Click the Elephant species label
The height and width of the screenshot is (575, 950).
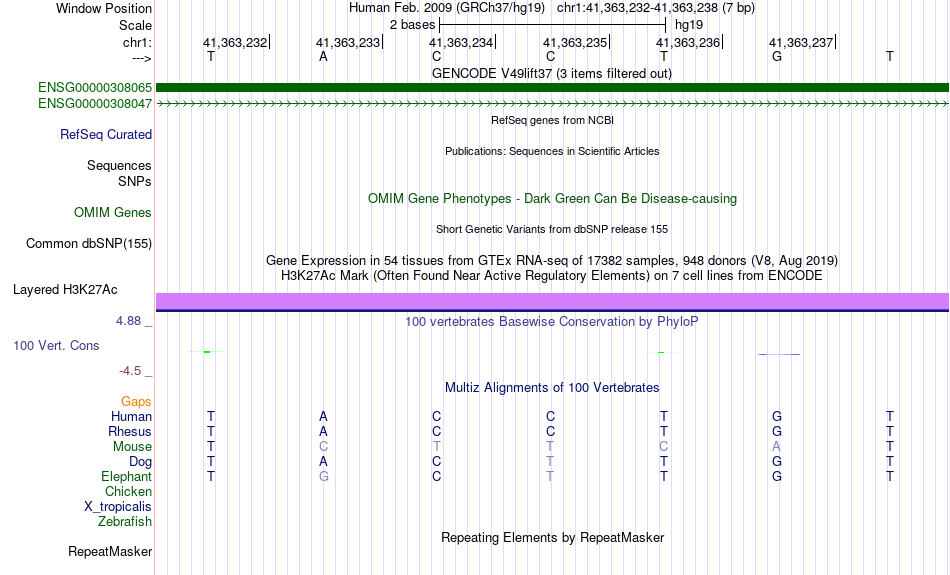tap(126, 477)
